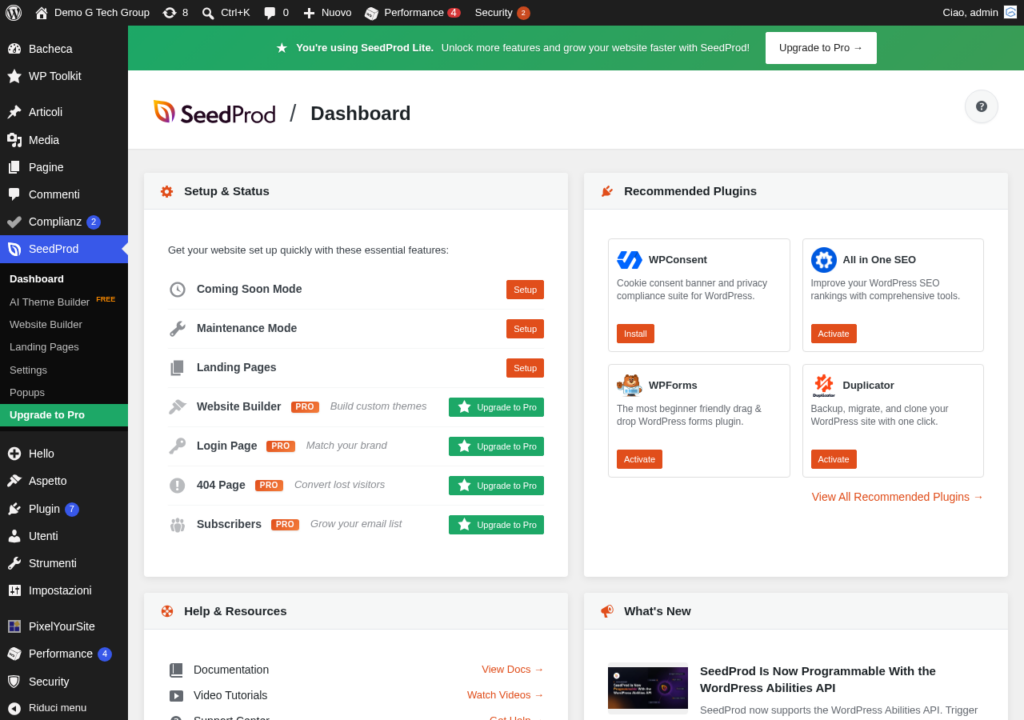Open PixelYourSite in the sidebar
This screenshot has height=720, width=1024.
click(x=64, y=627)
